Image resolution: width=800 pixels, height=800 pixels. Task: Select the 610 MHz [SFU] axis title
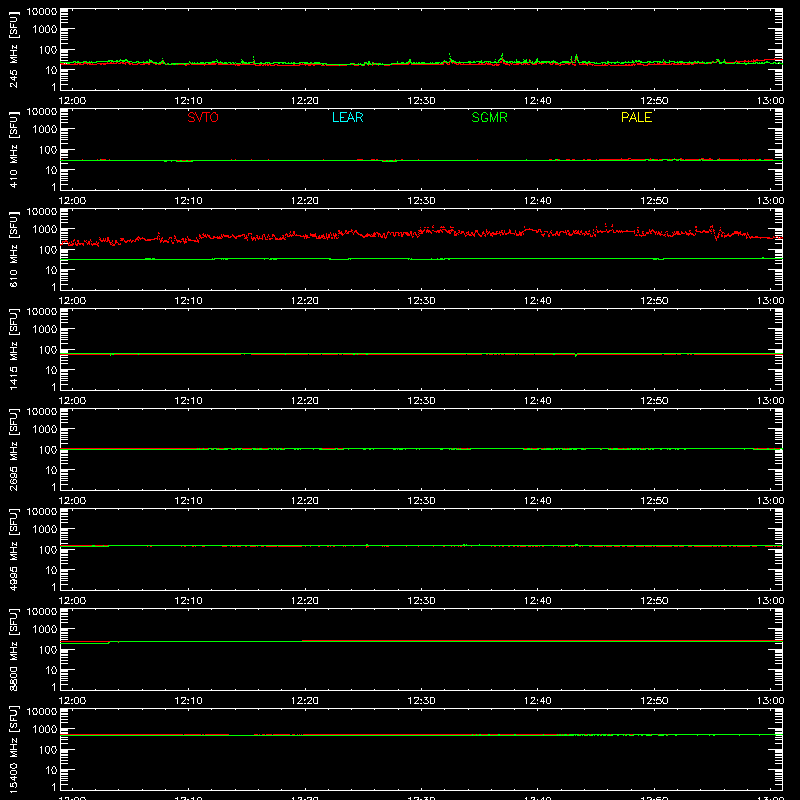click(13, 250)
